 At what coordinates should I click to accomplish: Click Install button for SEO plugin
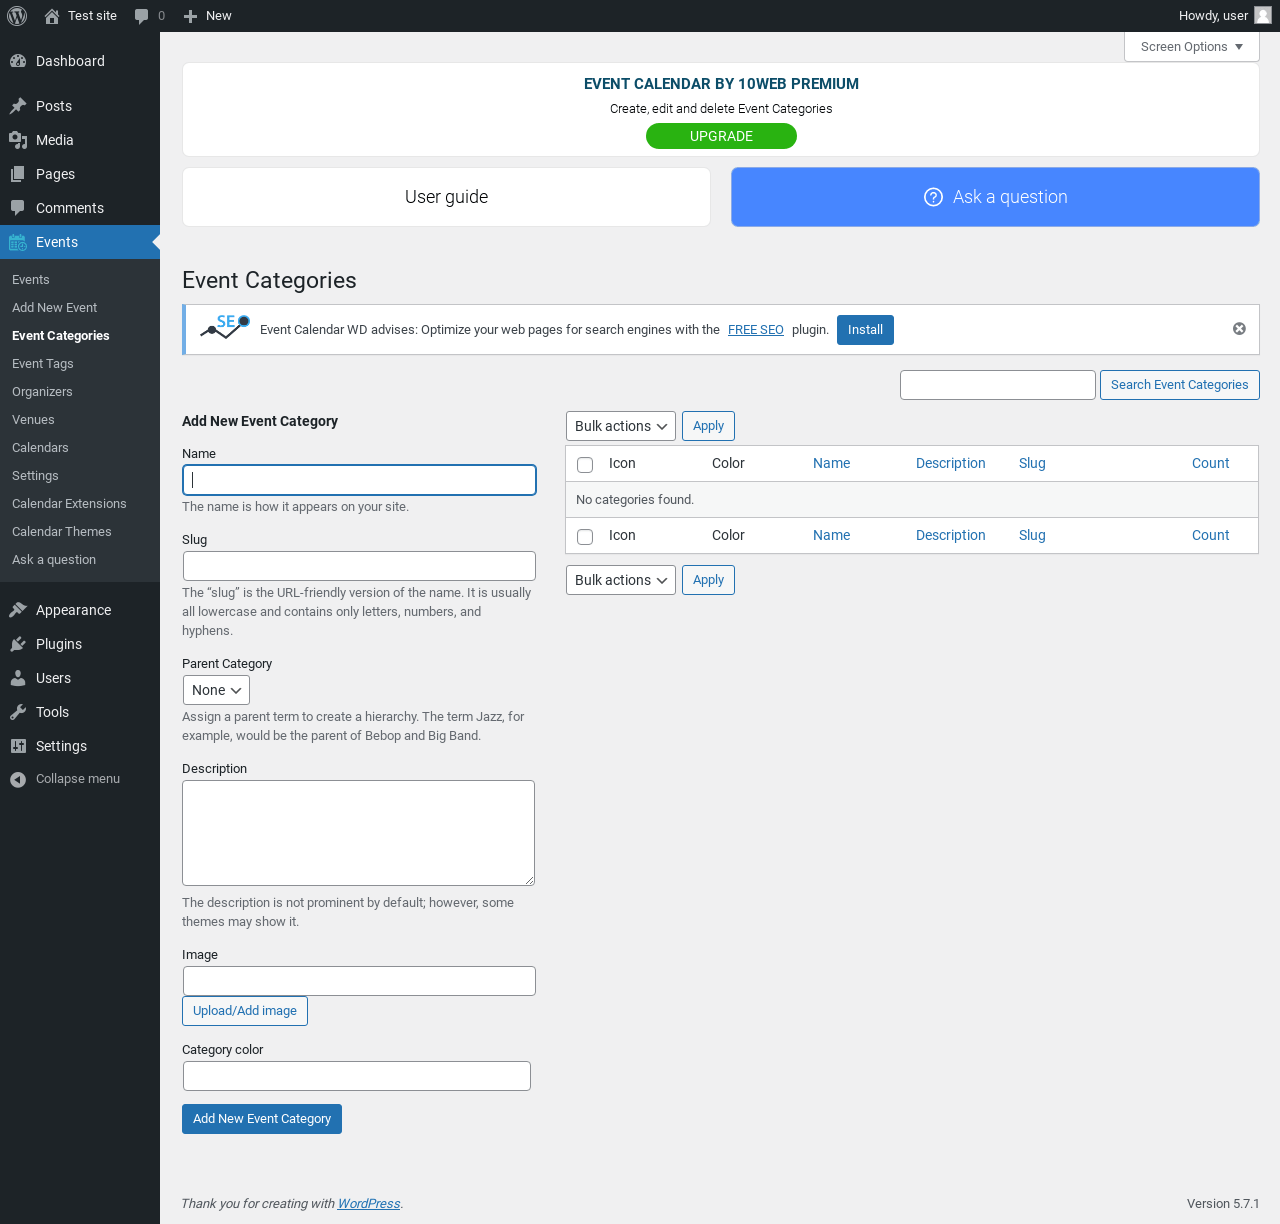[865, 330]
